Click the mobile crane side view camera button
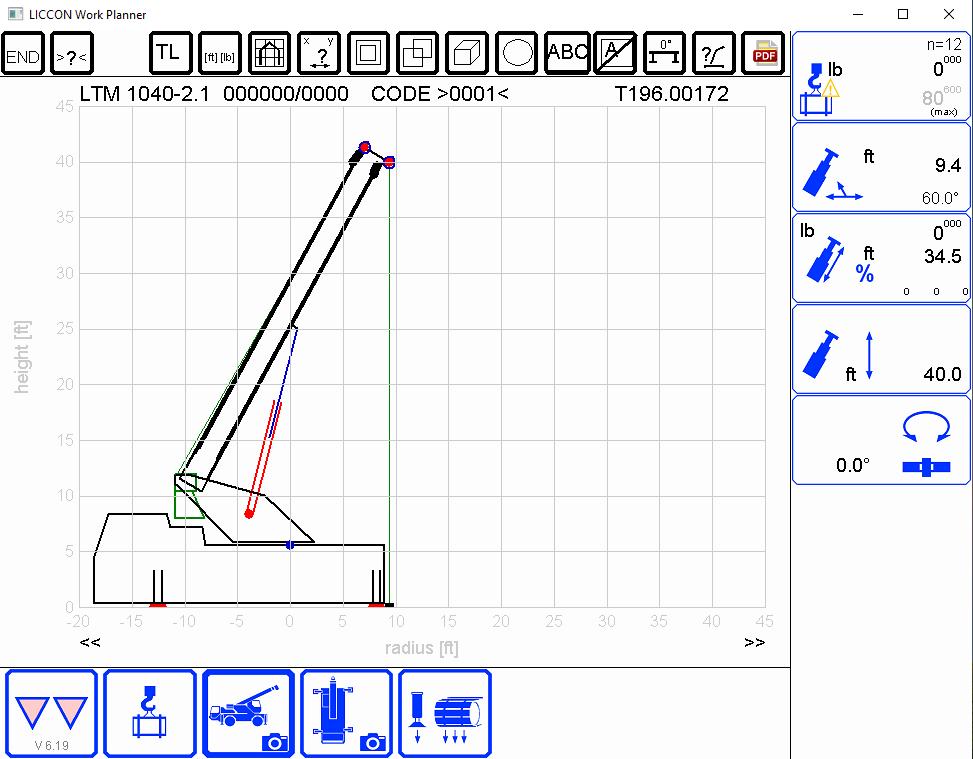The height and width of the screenshot is (759, 973). [248, 714]
